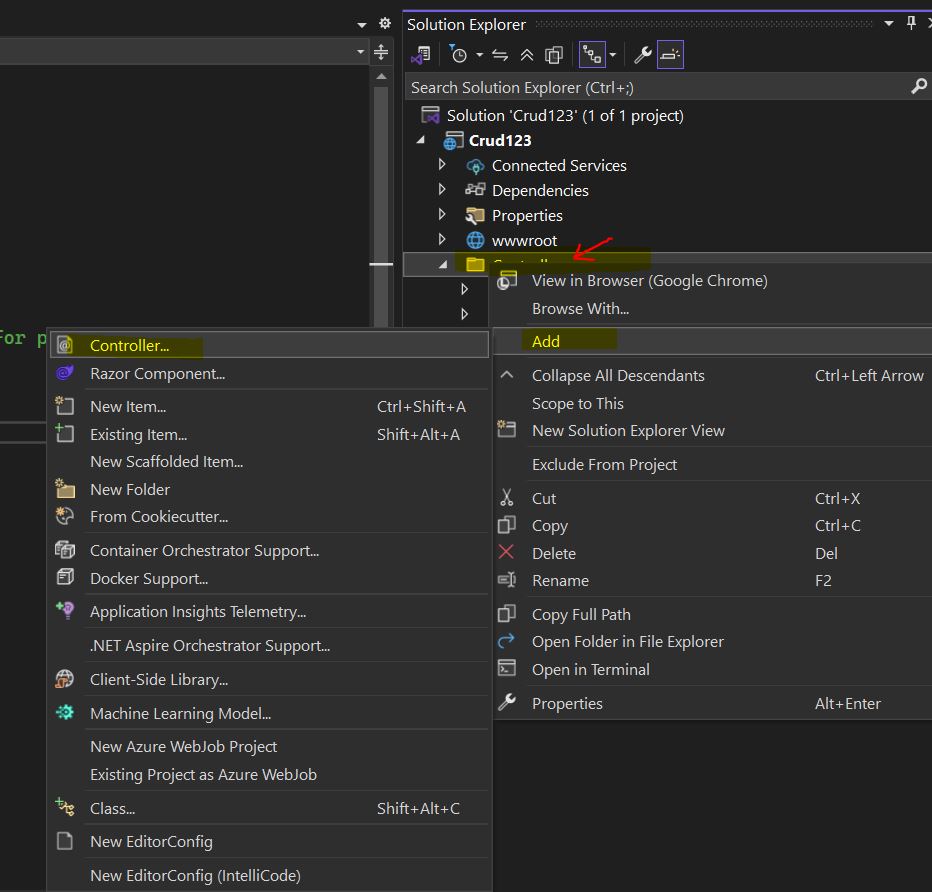Click the Sync with Active Document icon
This screenshot has height=892, width=932.
(500, 55)
